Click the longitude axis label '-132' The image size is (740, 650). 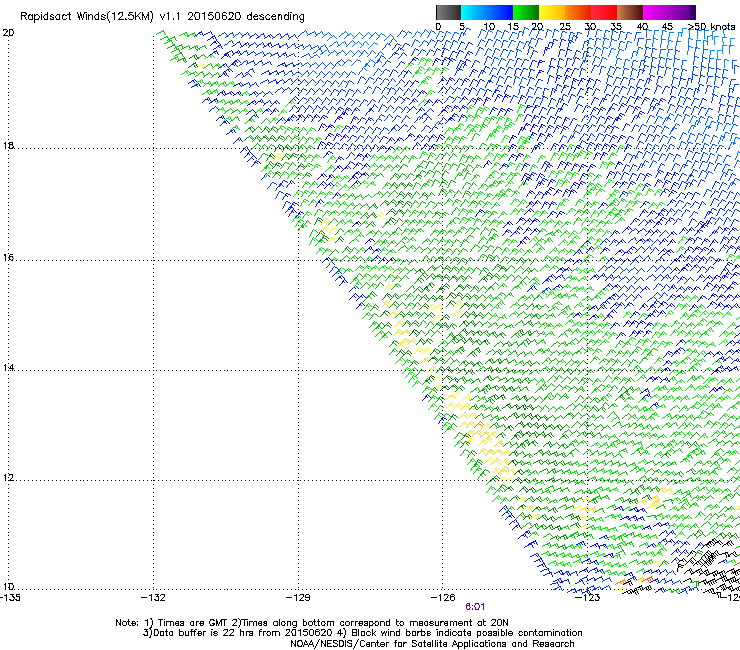[154, 598]
